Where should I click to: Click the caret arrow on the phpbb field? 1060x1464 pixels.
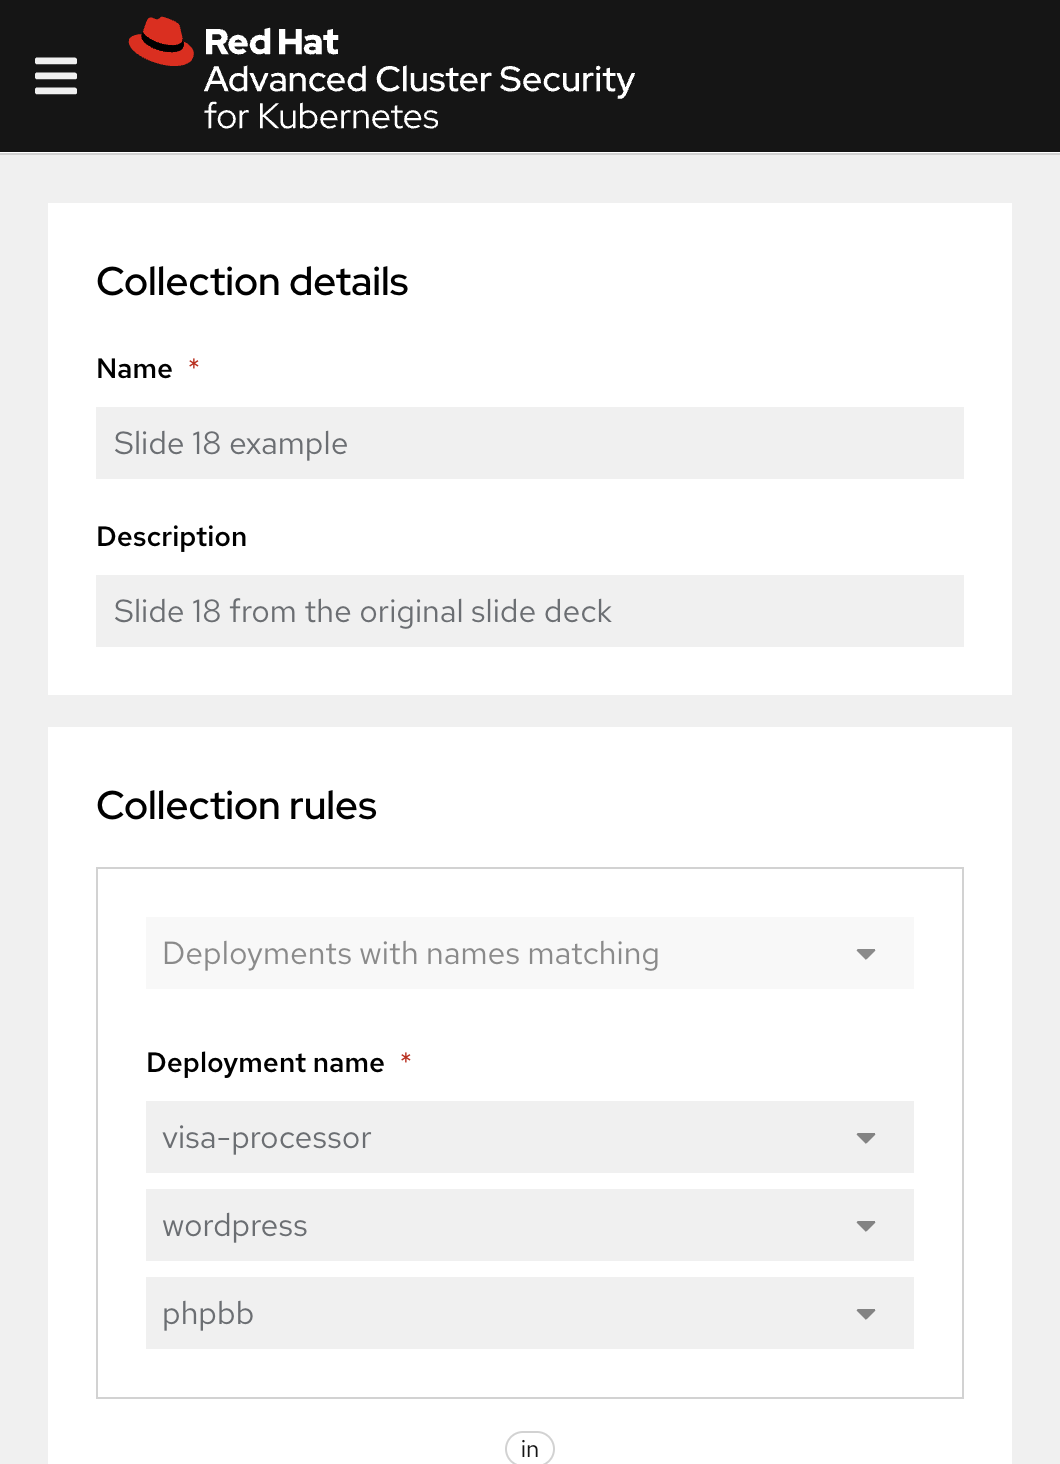(866, 1314)
